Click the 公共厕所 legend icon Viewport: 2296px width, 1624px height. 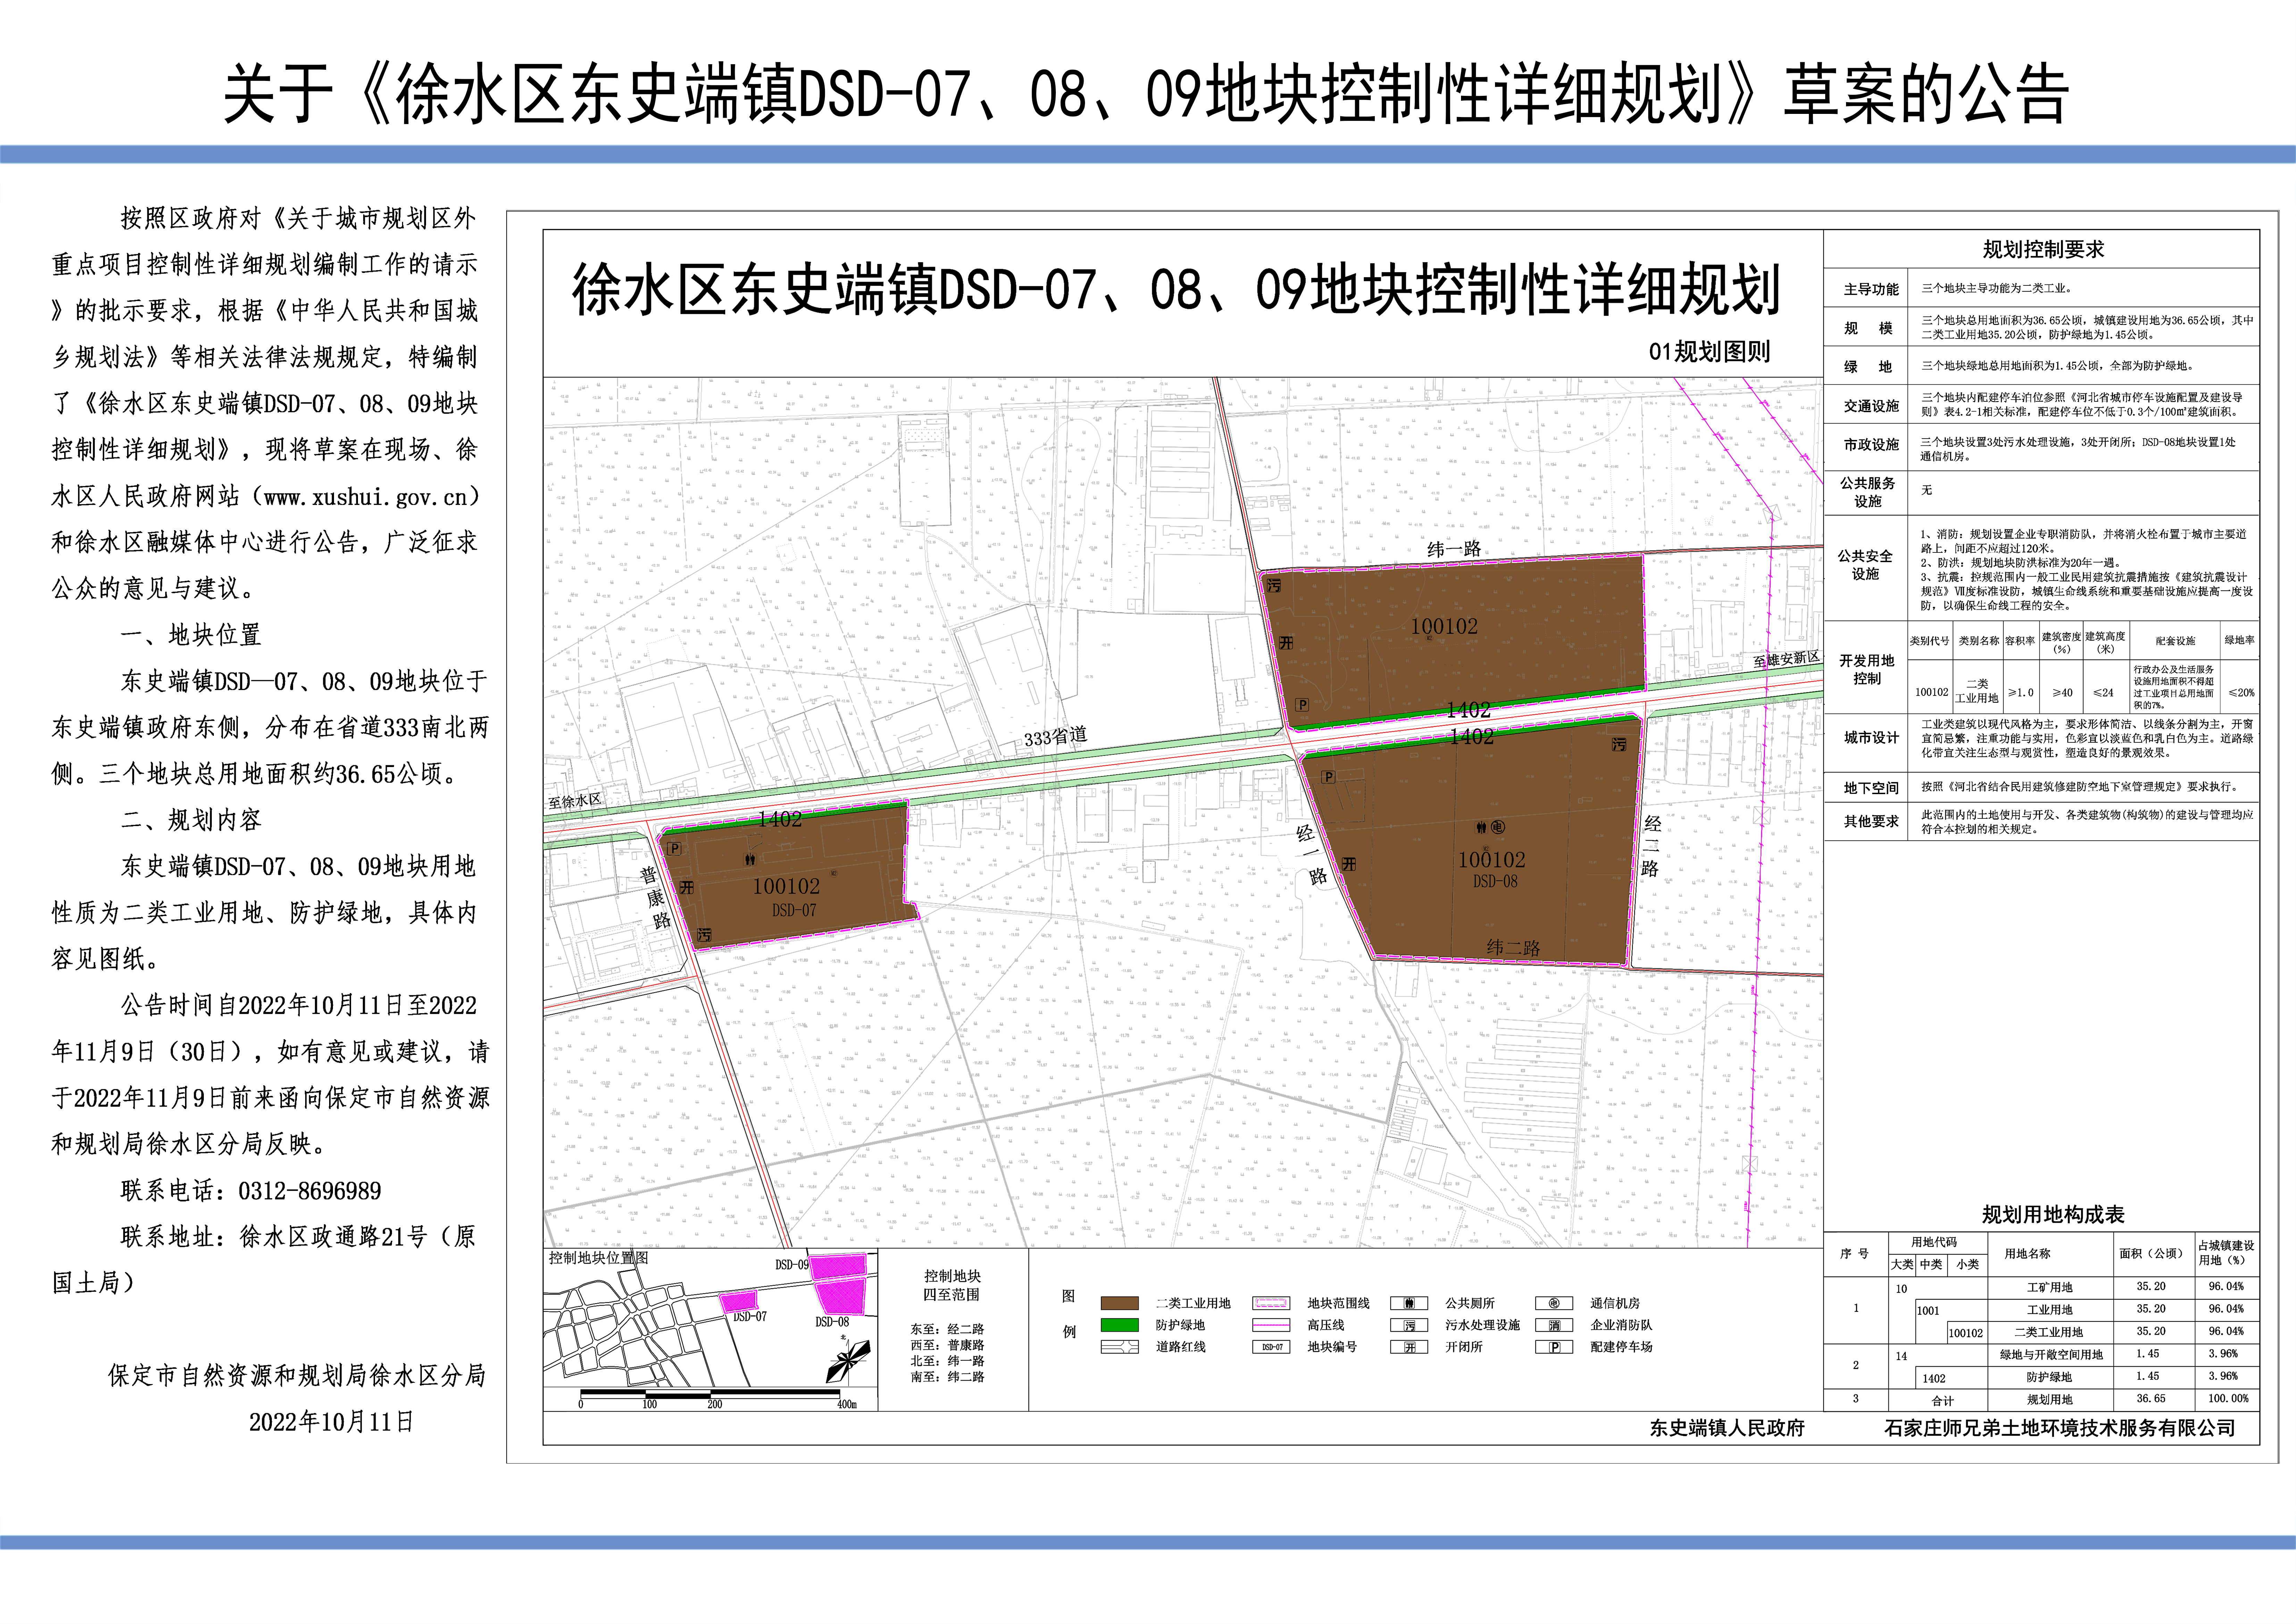pos(1409,1303)
